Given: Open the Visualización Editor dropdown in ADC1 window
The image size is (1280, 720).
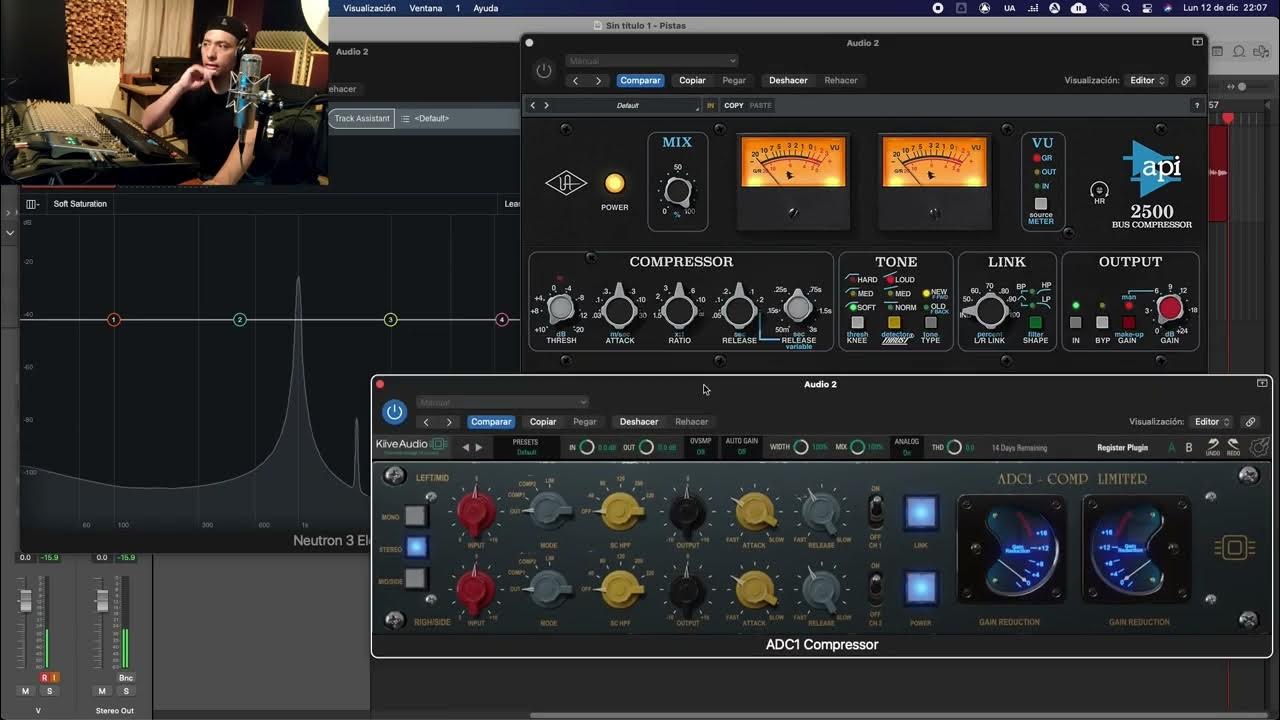Looking at the screenshot, I should [x=1211, y=422].
